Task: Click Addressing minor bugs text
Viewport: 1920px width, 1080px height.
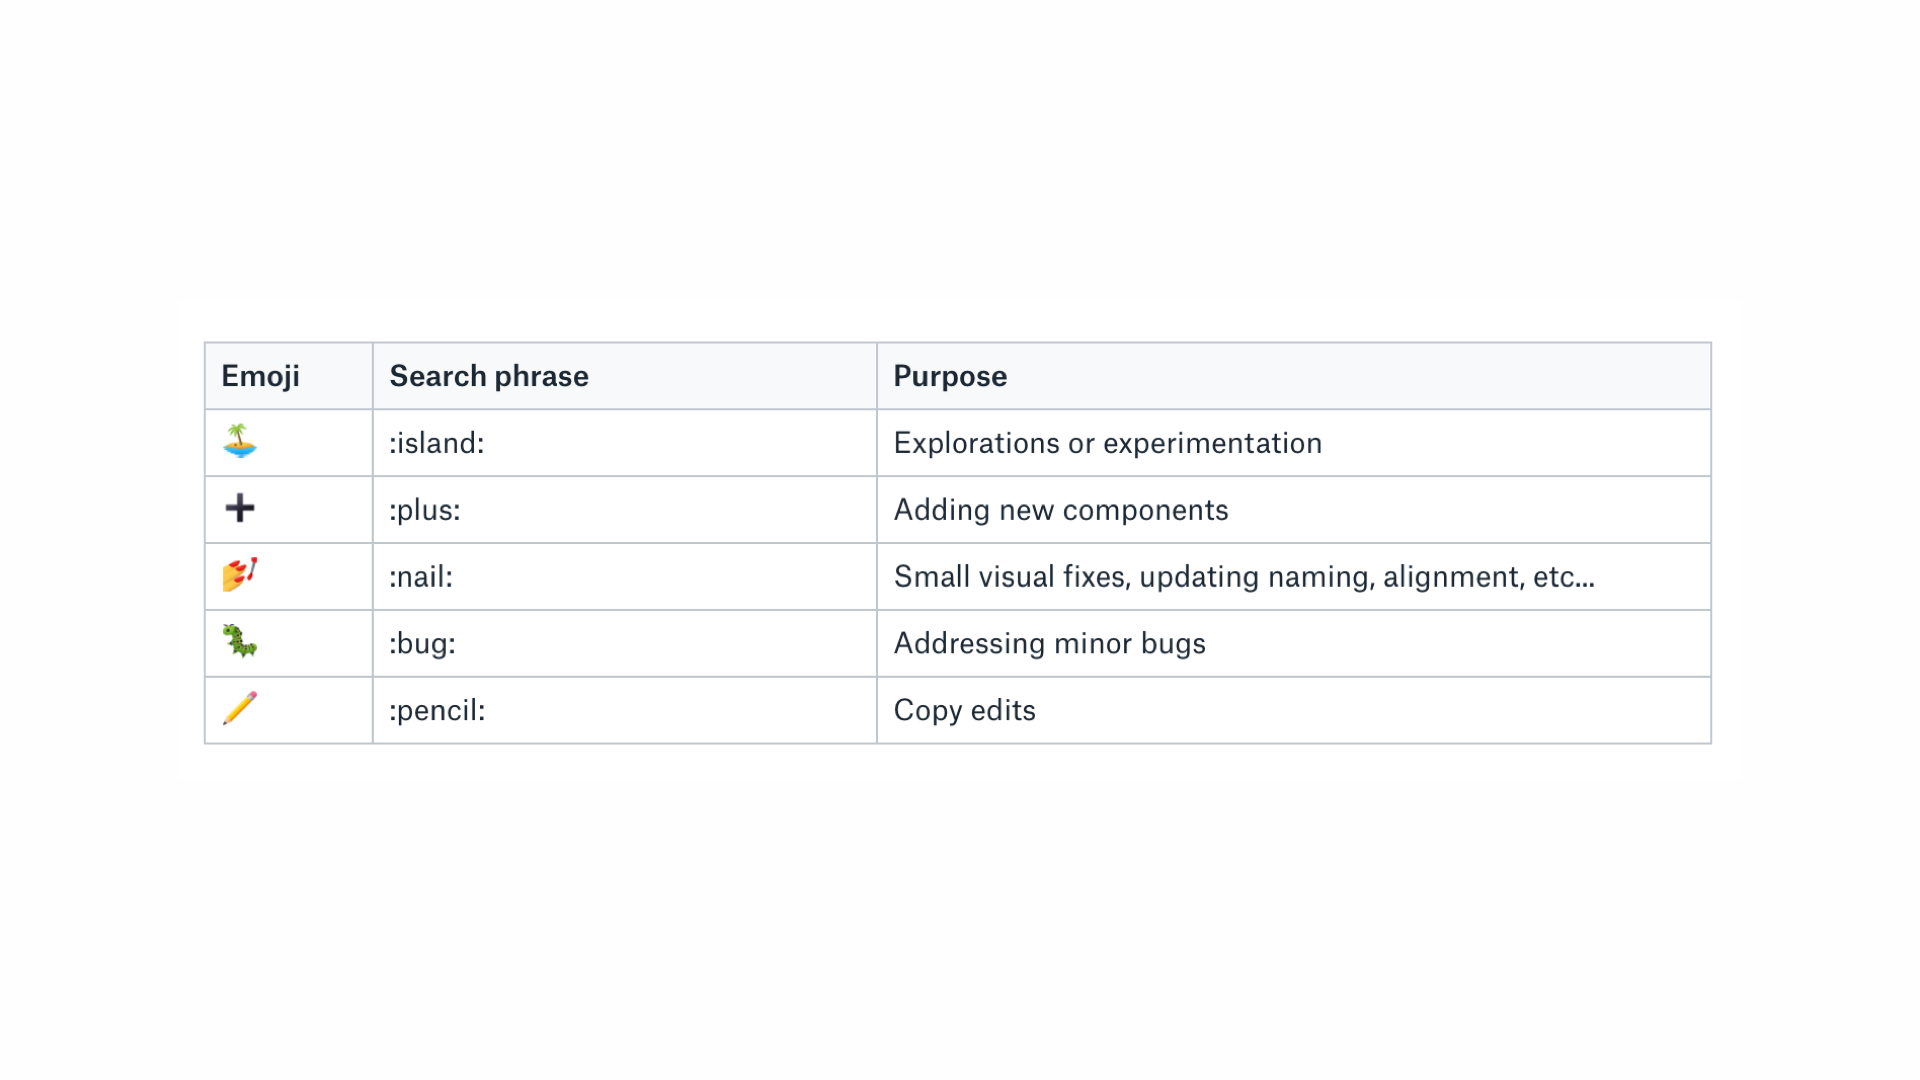Action: point(1049,643)
